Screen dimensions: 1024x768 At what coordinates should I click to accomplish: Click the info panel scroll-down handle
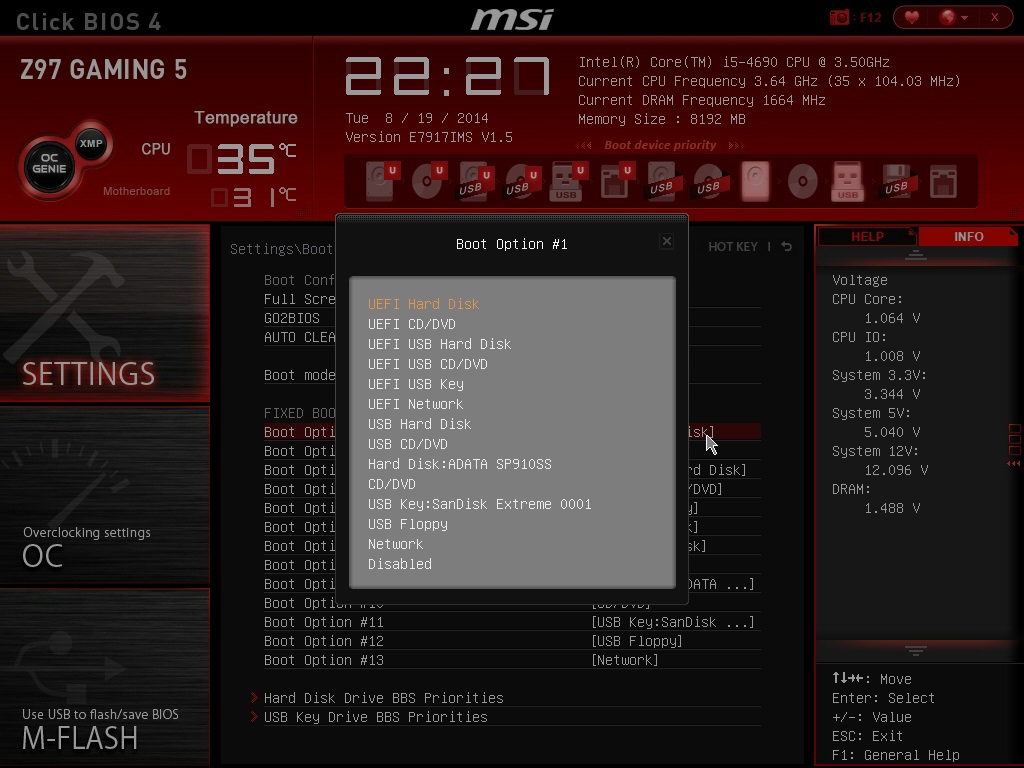[x=916, y=650]
